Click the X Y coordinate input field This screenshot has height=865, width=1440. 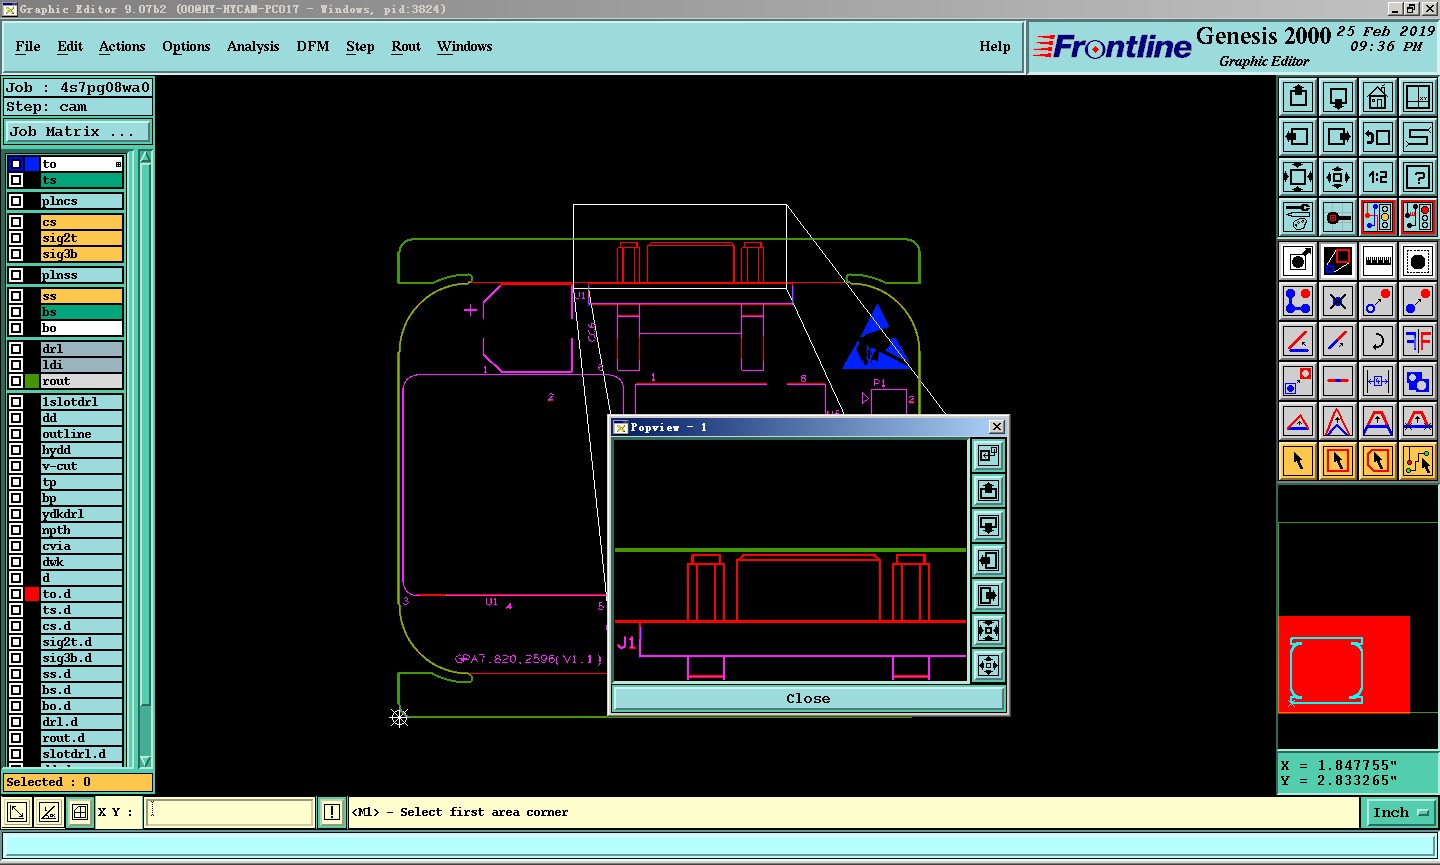coord(230,812)
